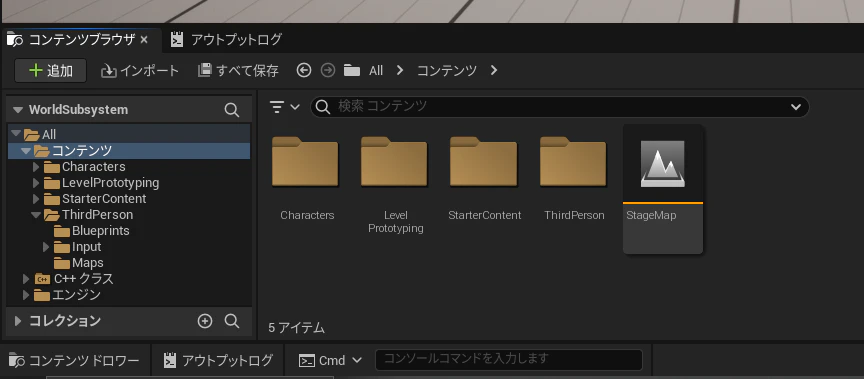Open the filter menu icon
Image resolution: width=864 pixels, height=379 pixels.
[284, 107]
